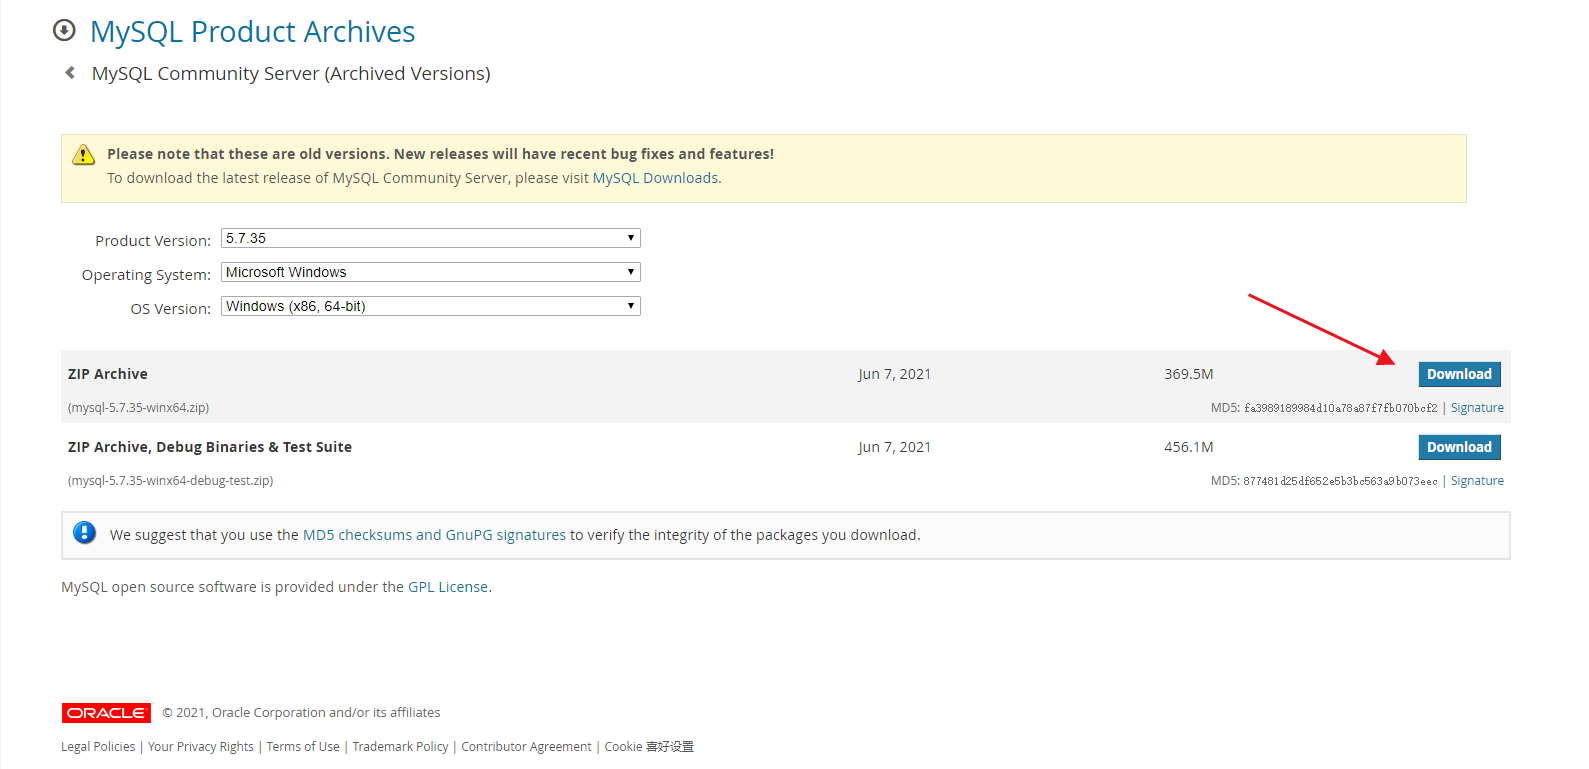
Task: Click the red Oracle logo
Action: pos(106,713)
